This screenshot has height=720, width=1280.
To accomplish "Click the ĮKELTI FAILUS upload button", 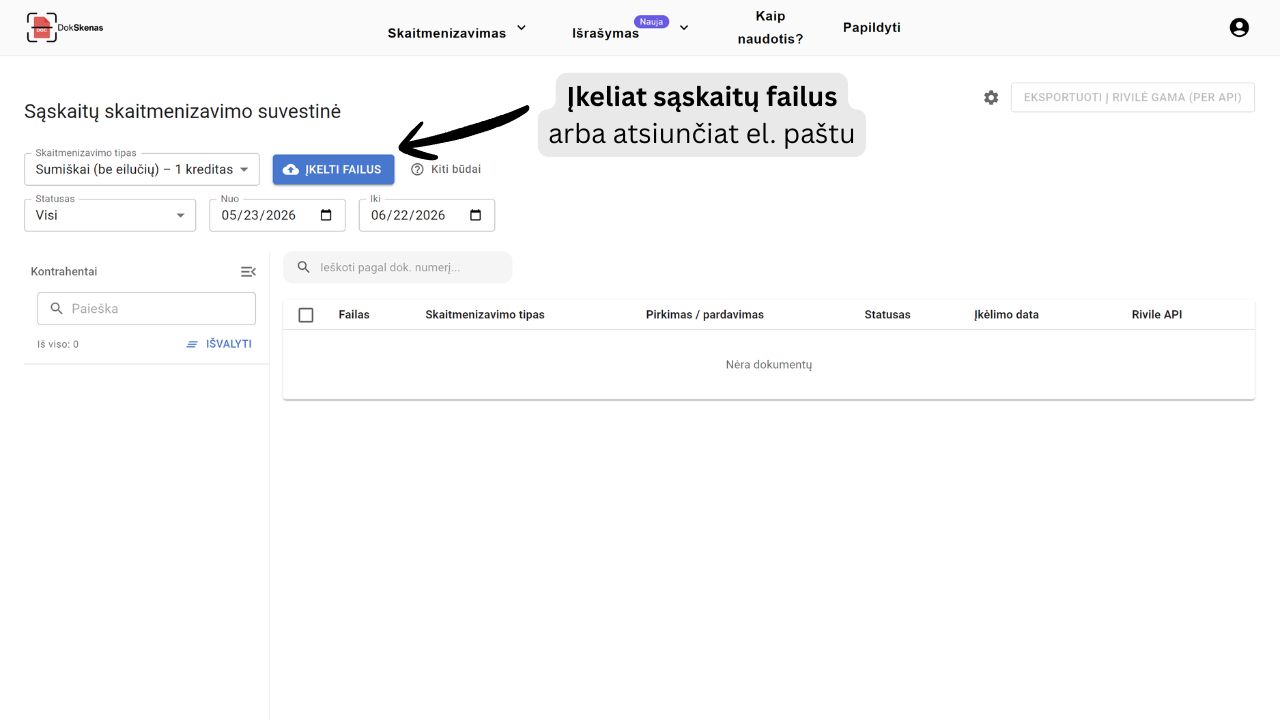I will click(x=334, y=169).
